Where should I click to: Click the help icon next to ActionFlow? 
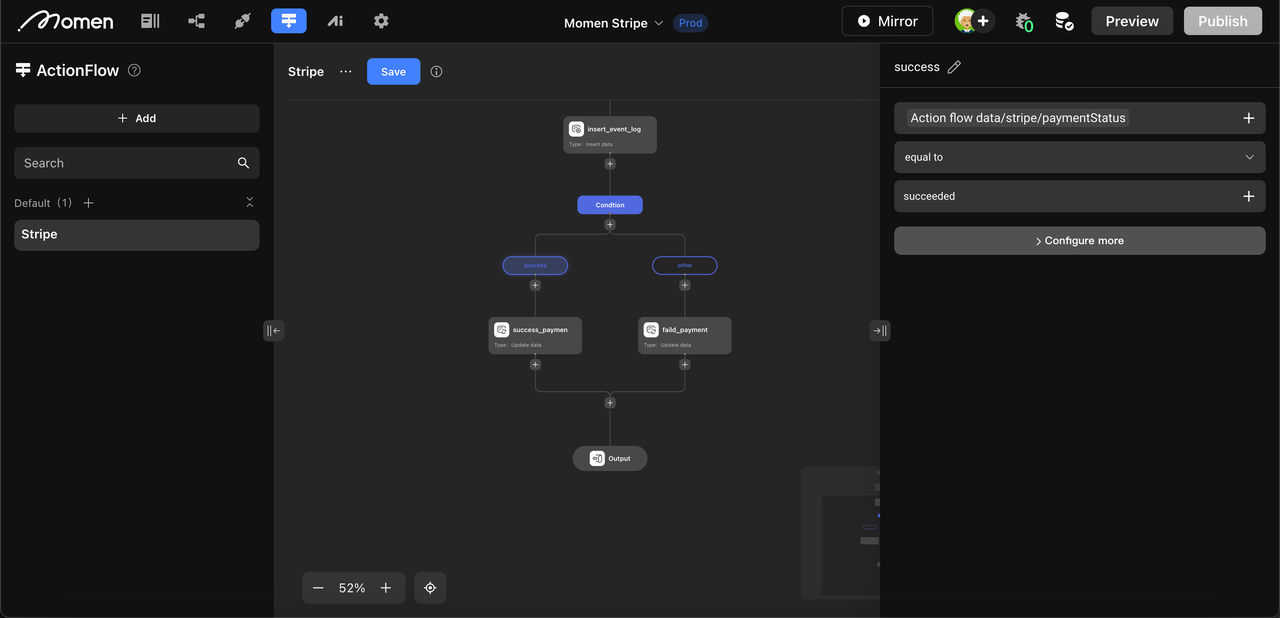coord(135,71)
